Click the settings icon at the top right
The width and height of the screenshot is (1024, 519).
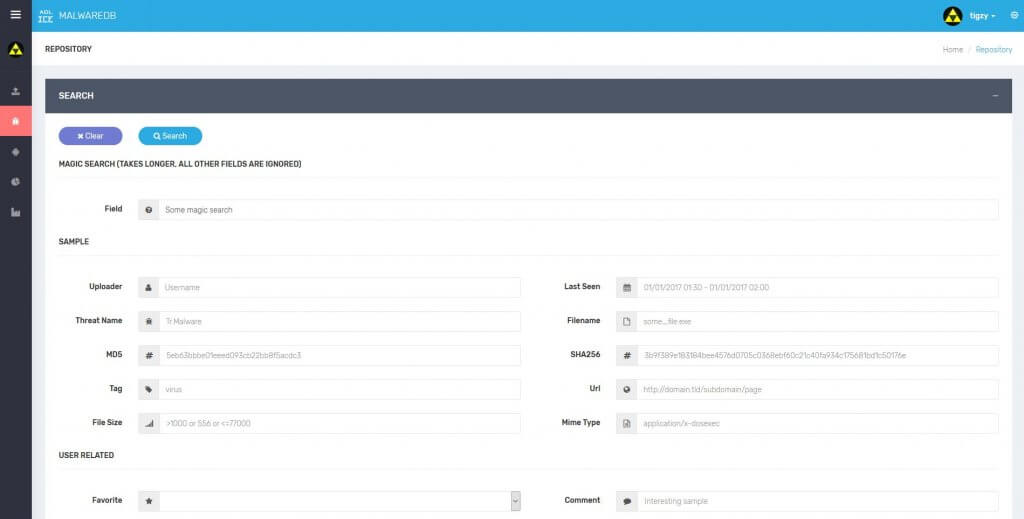(1014, 16)
